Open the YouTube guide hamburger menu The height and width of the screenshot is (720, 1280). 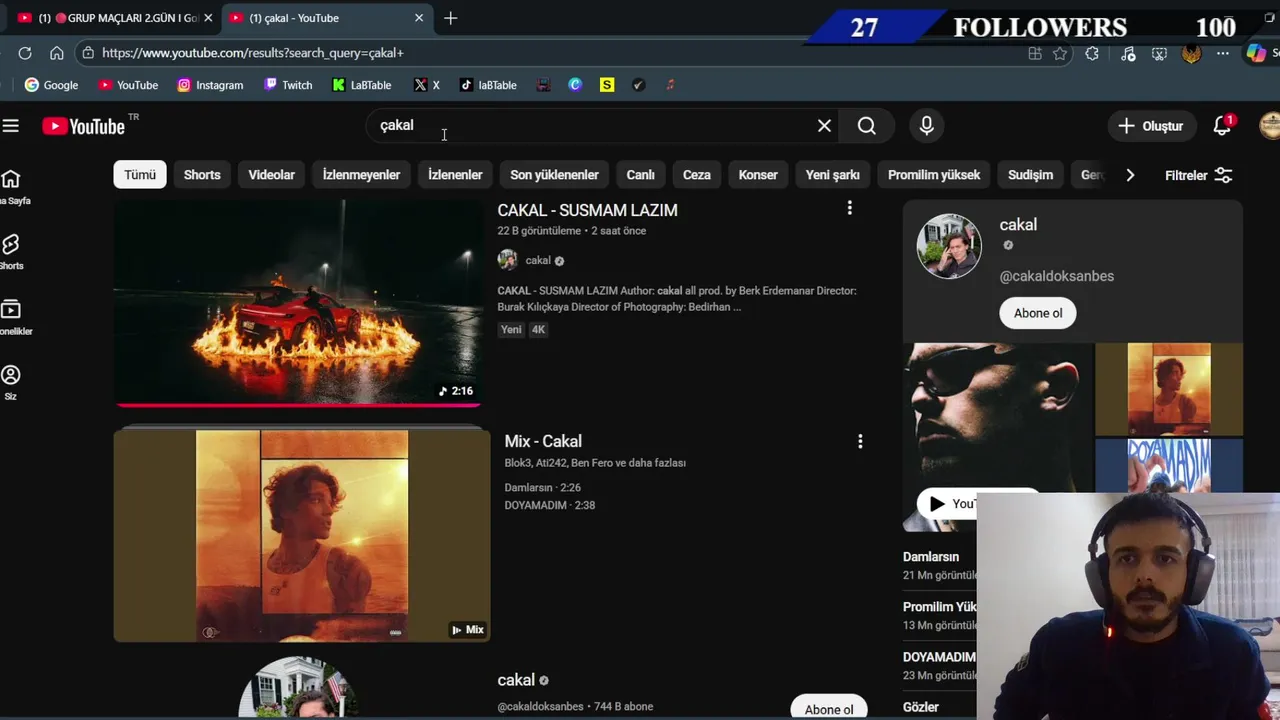click(x=10, y=126)
